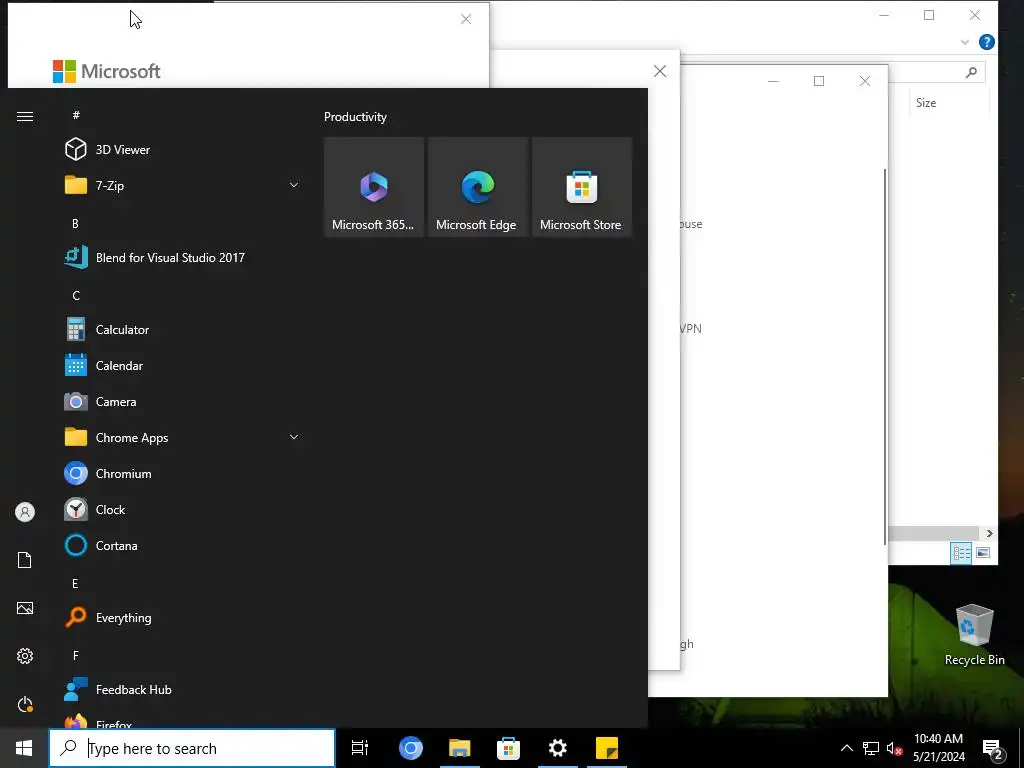
Task: Click the Settings window vertical scrollbar
Action: coord(886,356)
